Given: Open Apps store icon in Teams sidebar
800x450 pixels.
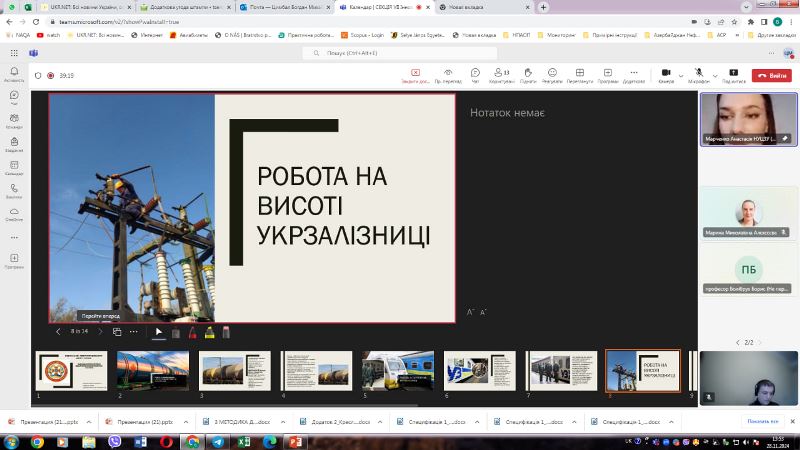Looking at the screenshot, I should (14, 261).
